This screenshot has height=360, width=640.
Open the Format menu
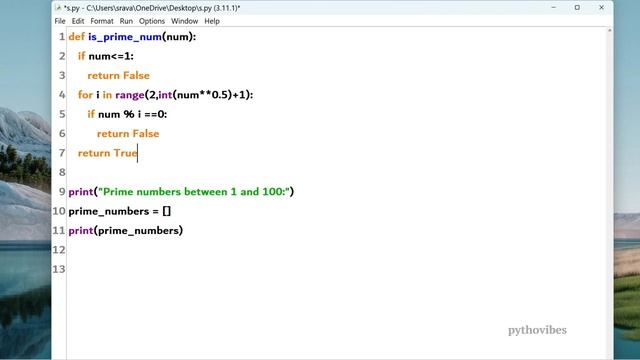point(102,21)
